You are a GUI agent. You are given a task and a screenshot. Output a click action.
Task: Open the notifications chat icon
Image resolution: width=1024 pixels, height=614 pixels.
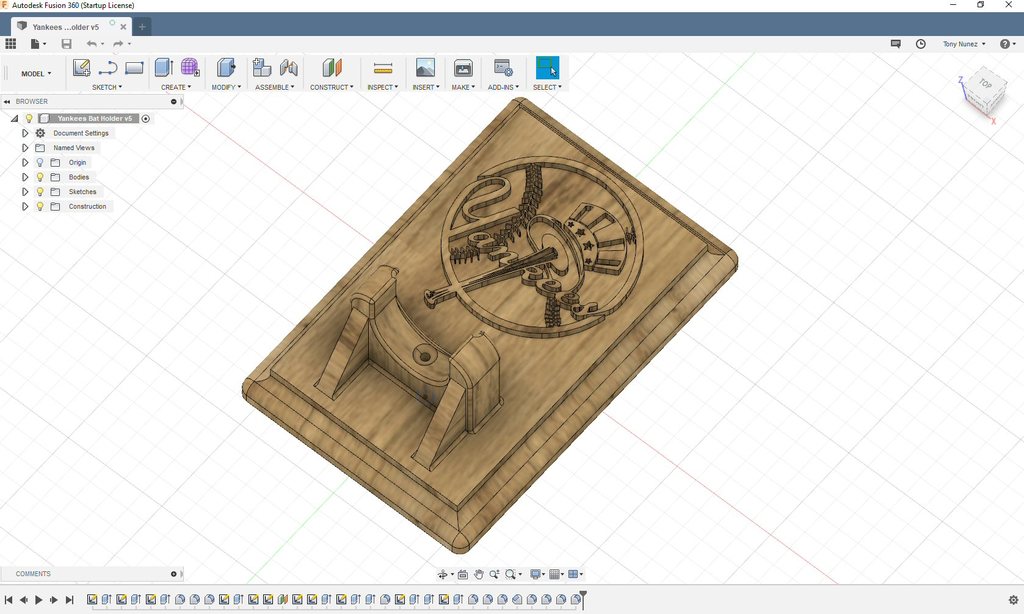pos(895,44)
